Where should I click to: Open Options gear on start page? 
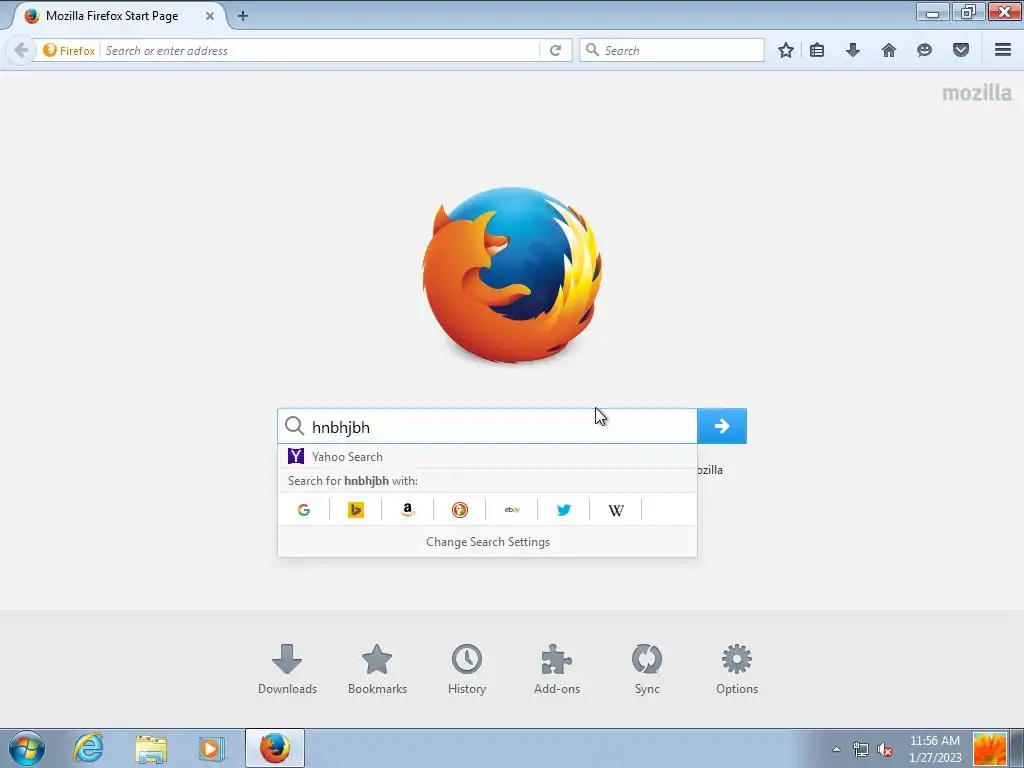point(737,669)
